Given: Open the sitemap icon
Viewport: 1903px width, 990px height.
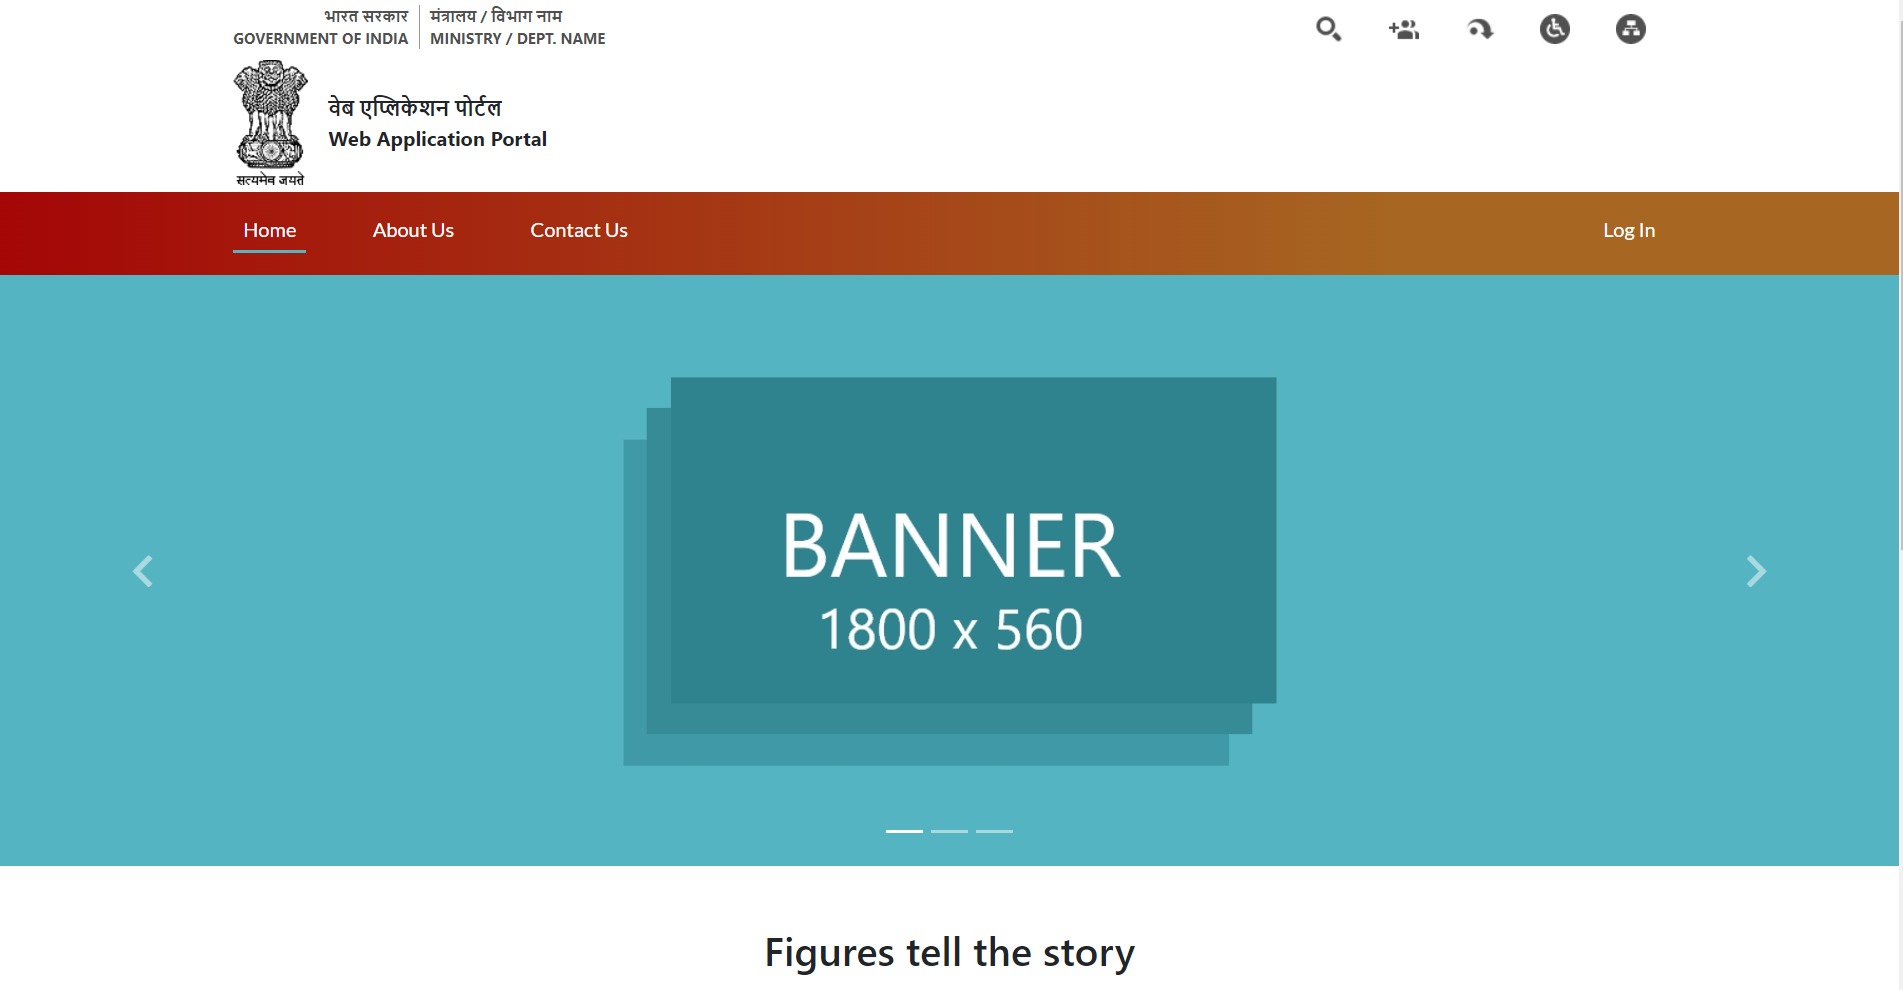Looking at the screenshot, I should click(1630, 29).
